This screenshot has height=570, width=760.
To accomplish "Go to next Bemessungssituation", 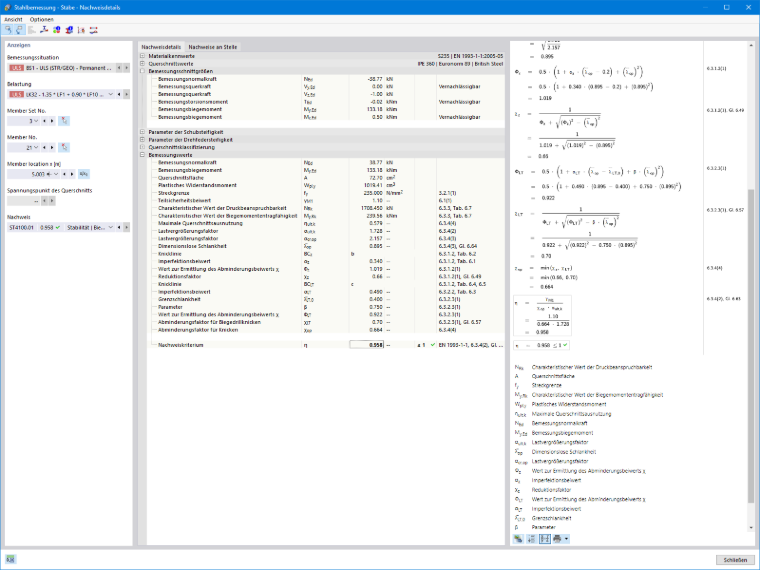I will [127, 68].
